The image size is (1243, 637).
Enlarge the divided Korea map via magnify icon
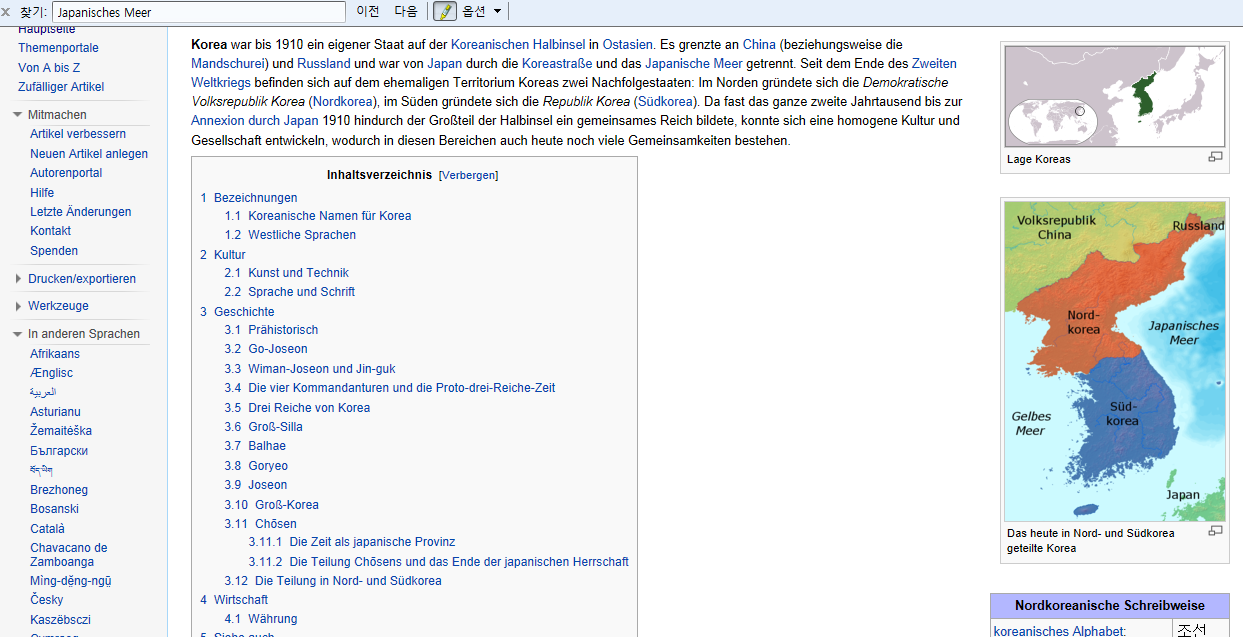pos(1215,531)
